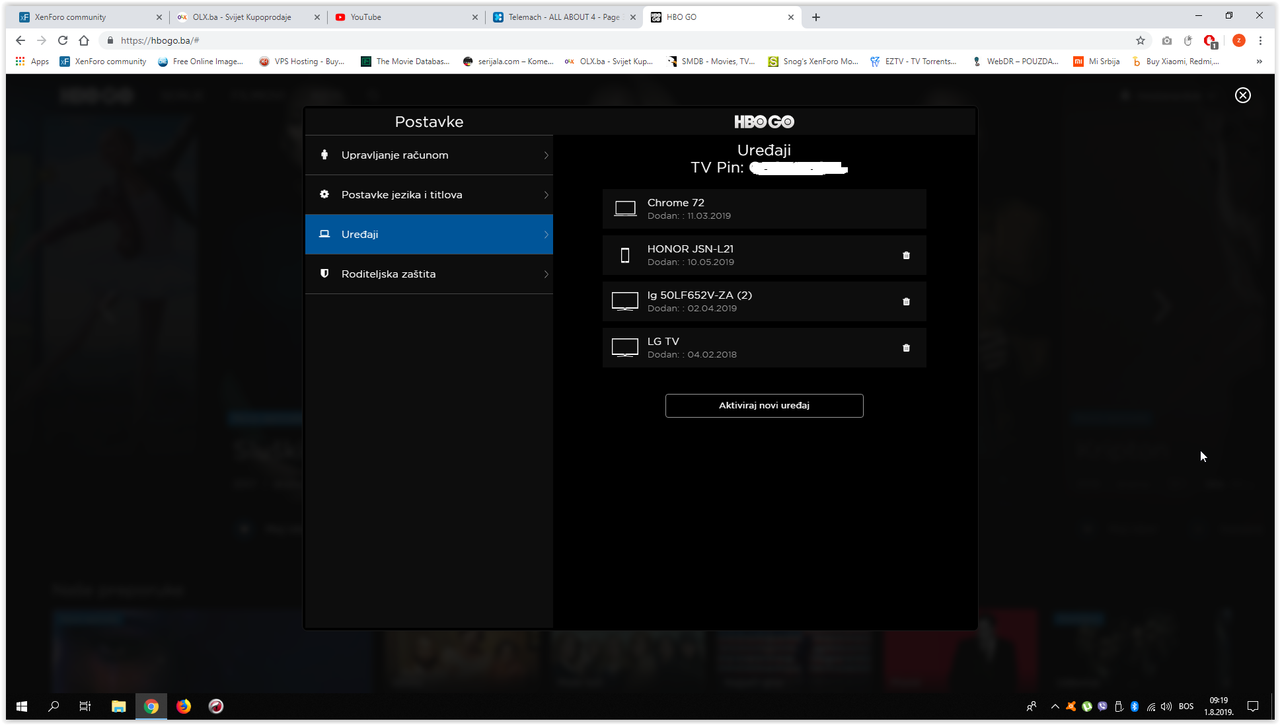Open the Mi Srbija bookmark

(x=1096, y=61)
